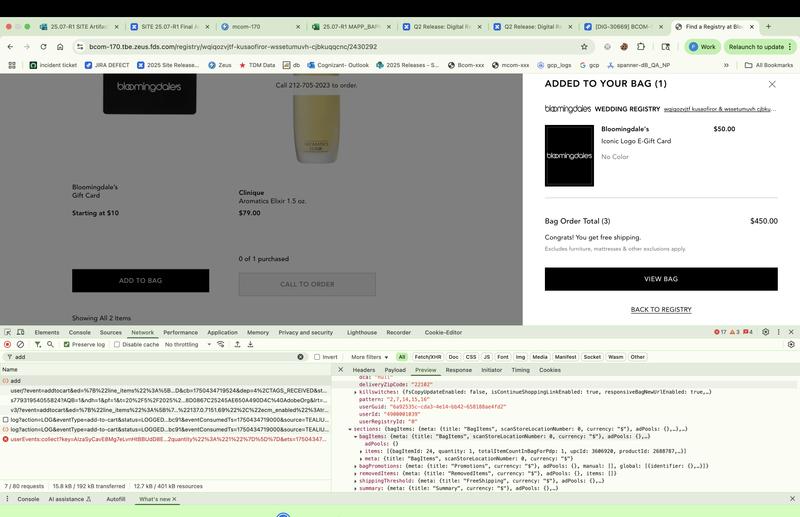This screenshot has height=517, width=800.
Task: Switch to the Console DevTools tab
Action: (80, 332)
